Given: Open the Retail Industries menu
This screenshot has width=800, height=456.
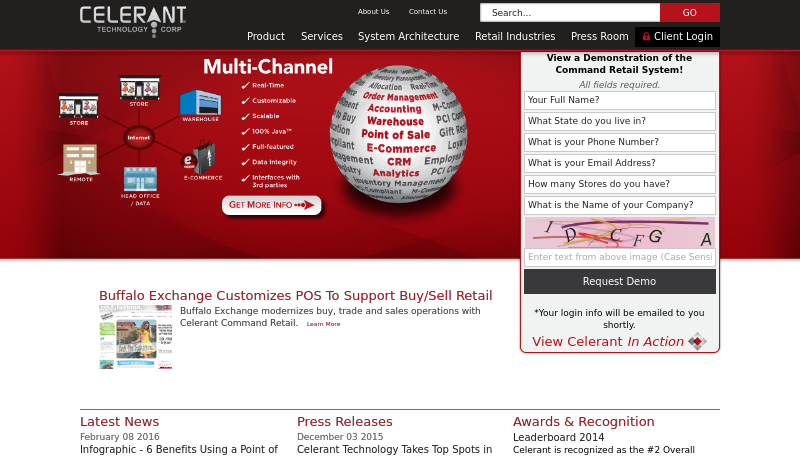Looking at the screenshot, I should click(515, 36).
